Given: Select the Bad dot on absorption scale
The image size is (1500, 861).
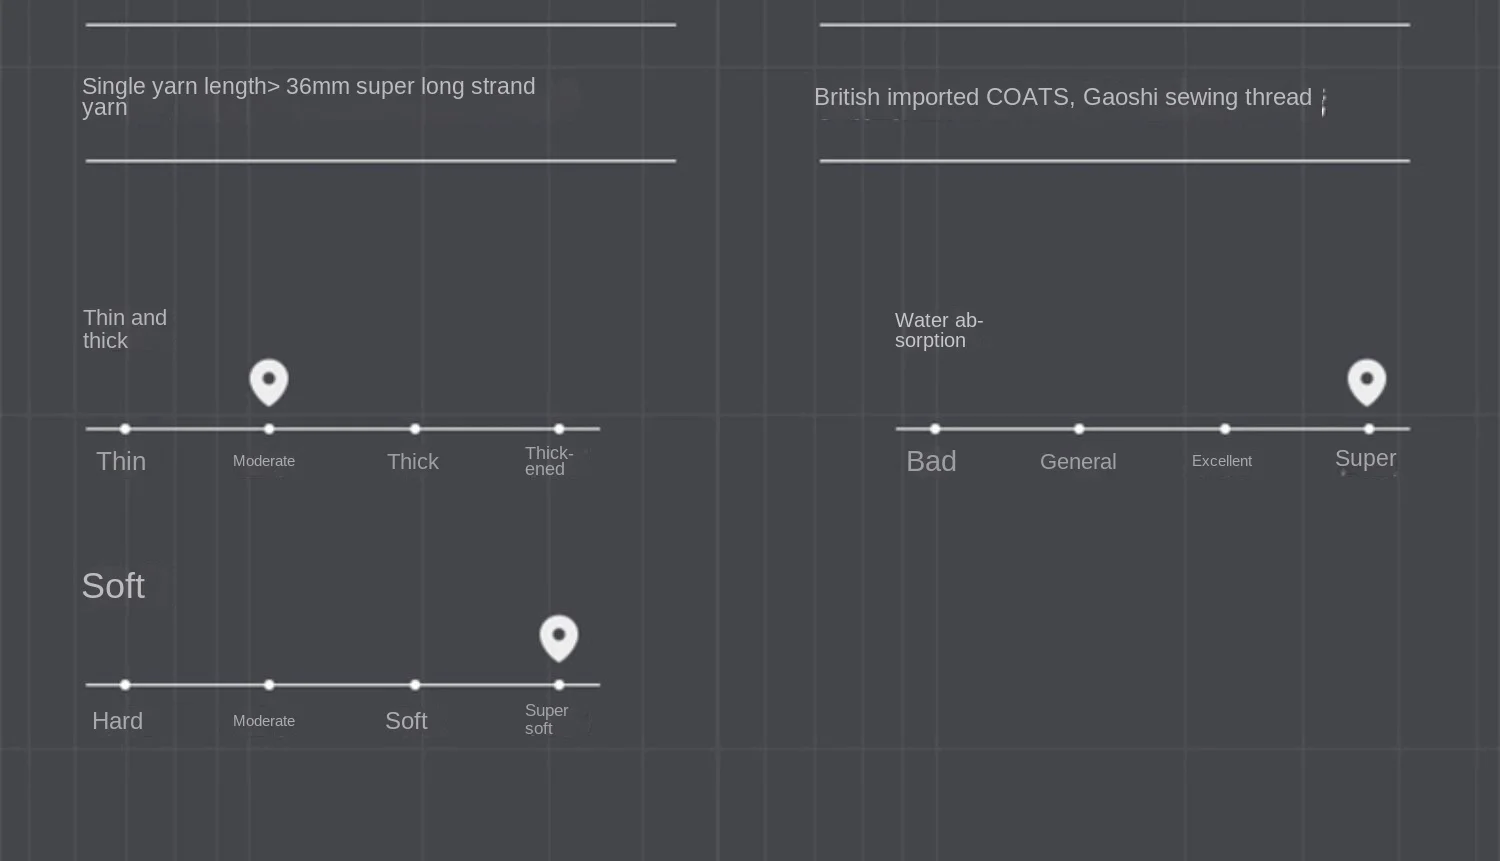Looking at the screenshot, I should (x=935, y=429).
